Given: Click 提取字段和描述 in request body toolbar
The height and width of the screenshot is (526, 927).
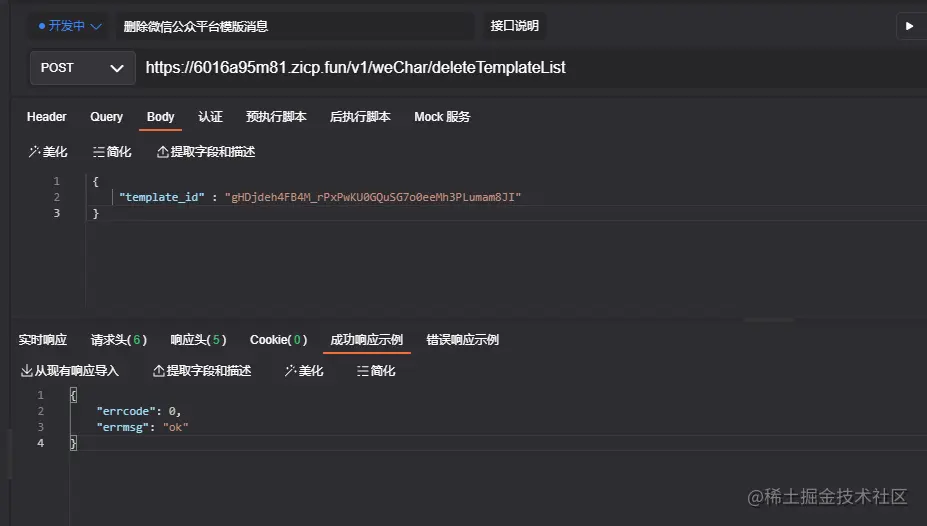Looking at the screenshot, I should tap(206, 152).
